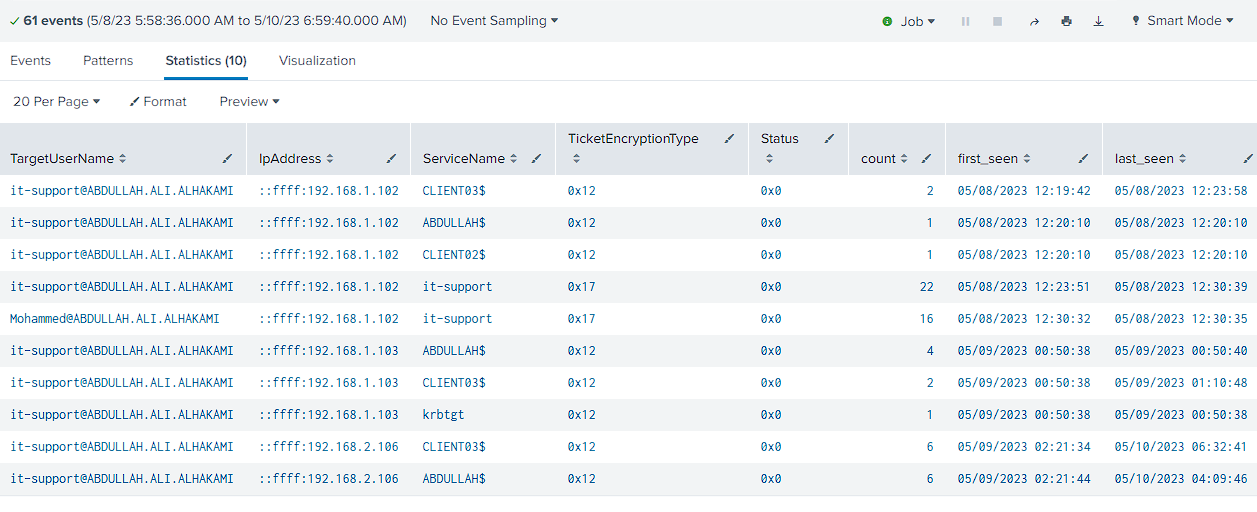1257x512 pixels.
Task: Switch to the Visualization tab
Action: point(317,61)
